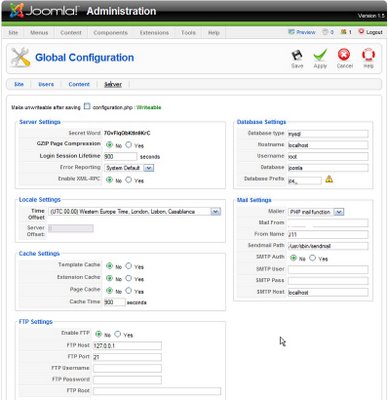388x400 pixels.
Task: Click the FTP Password field
Action: click(x=127, y=380)
